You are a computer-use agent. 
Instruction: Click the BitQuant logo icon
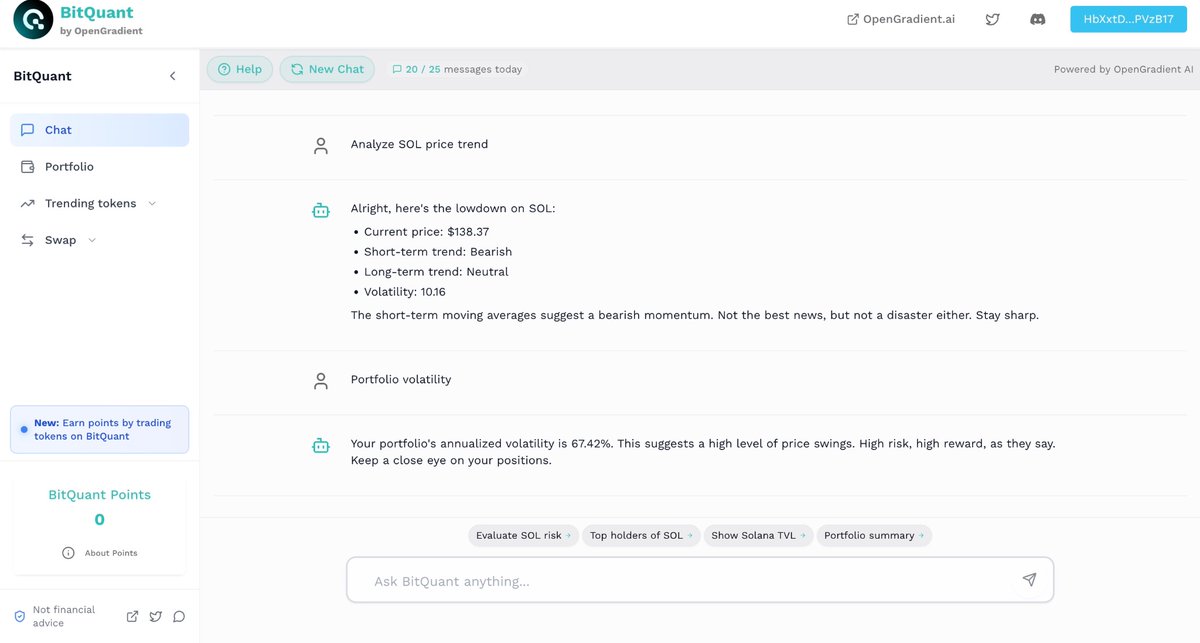pyautogui.click(x=33, y=20)
